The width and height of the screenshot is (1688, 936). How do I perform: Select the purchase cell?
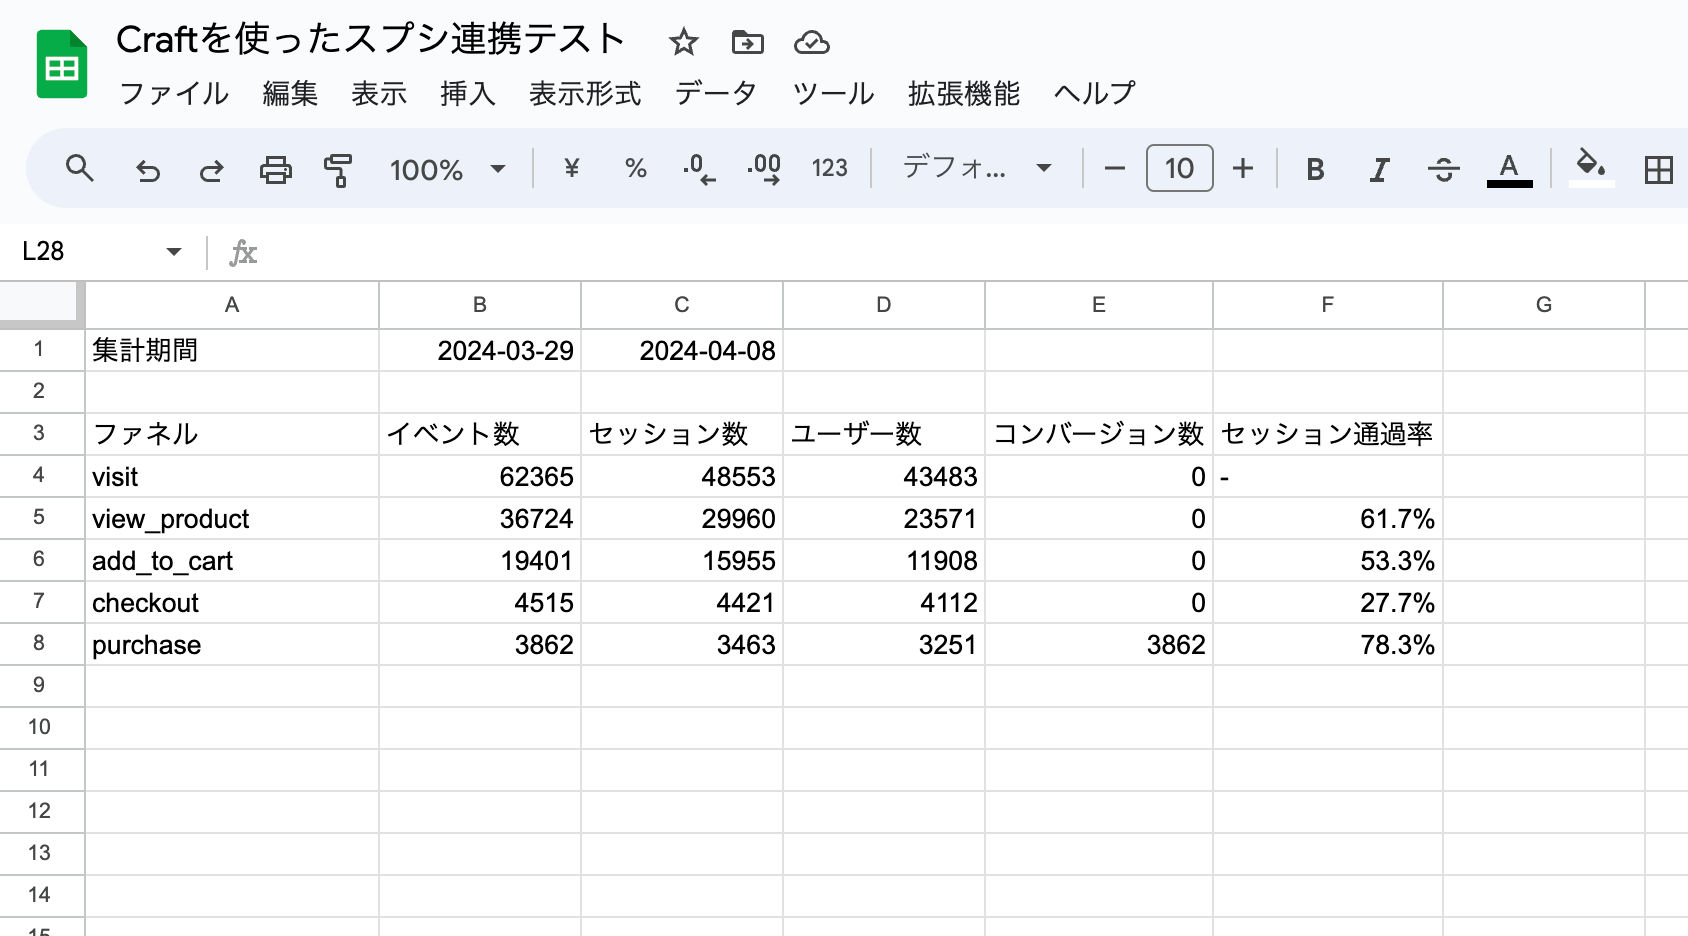[x=232, y=644]
